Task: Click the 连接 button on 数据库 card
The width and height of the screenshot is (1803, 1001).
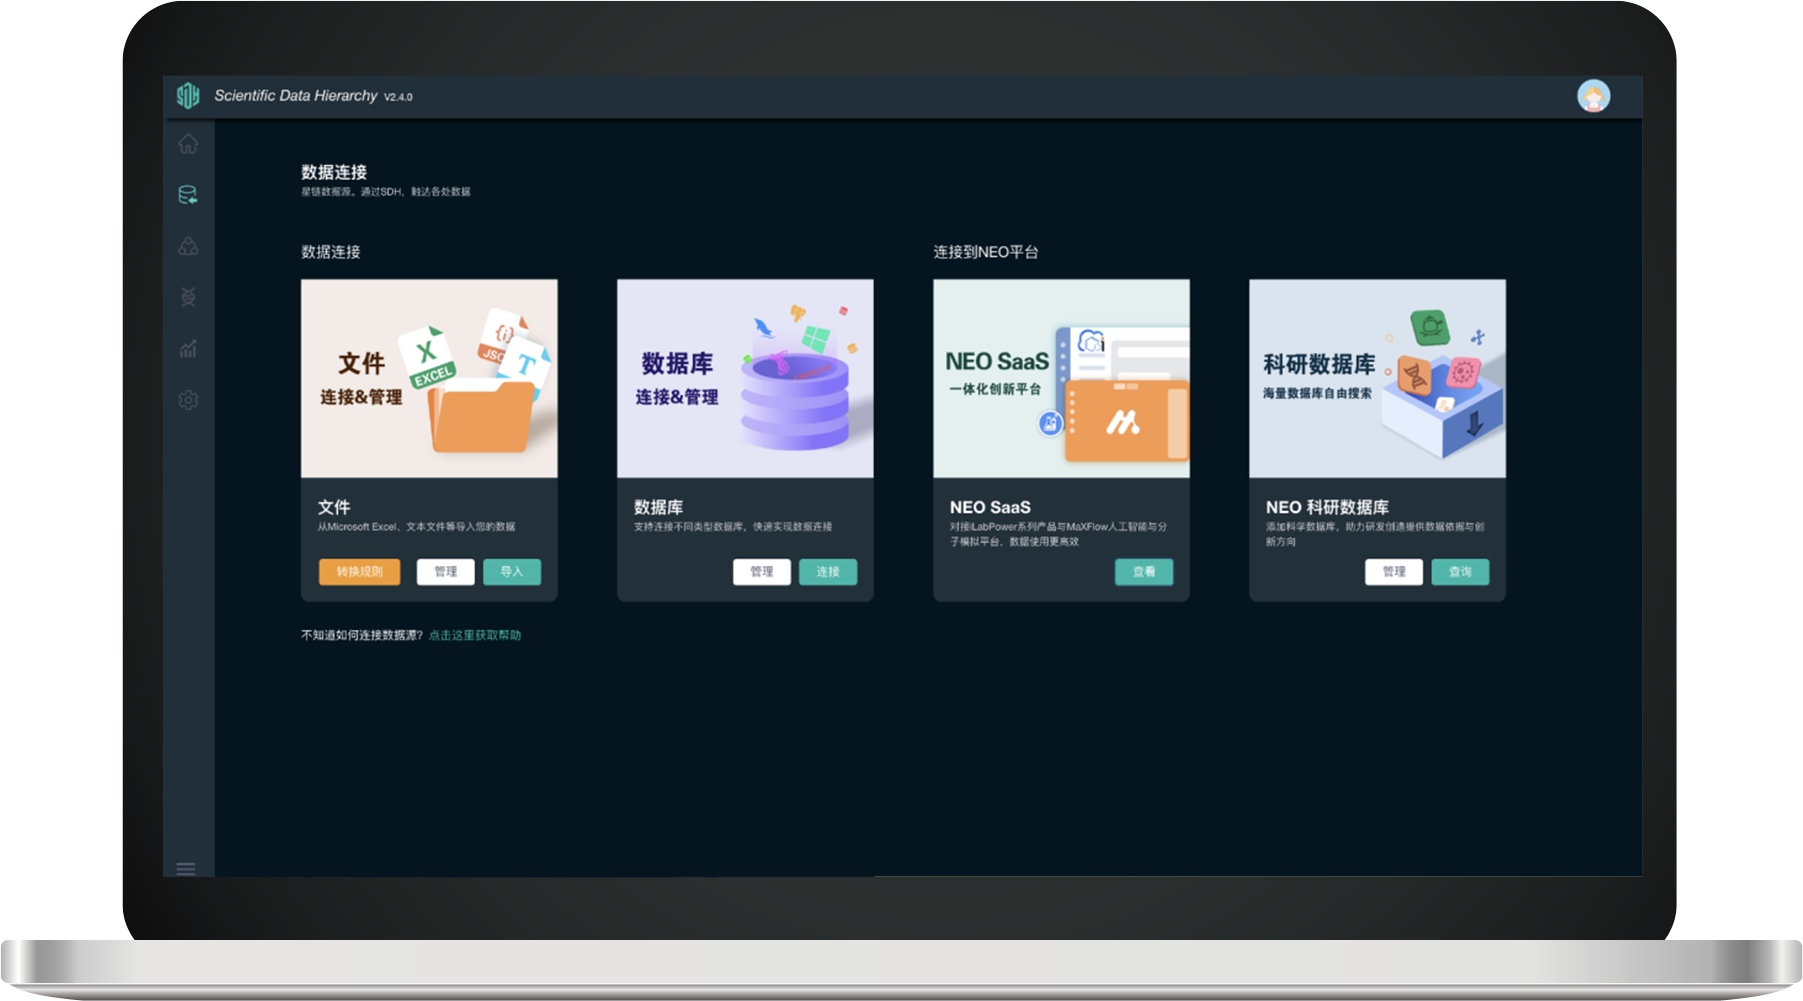Action: tap(828, 572)
